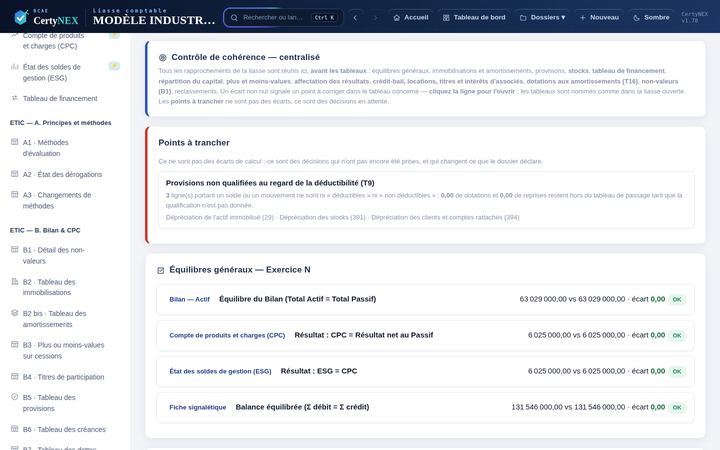
Task: Open B5 · Tableau des provisions
Action: tap(64, 403)
